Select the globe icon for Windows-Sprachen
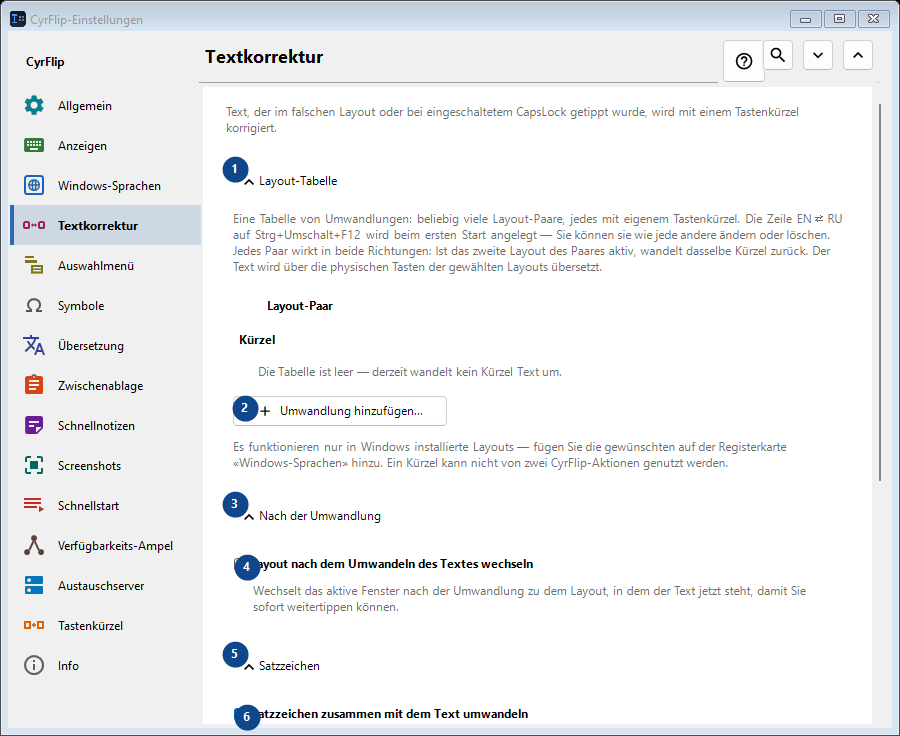Image resolution: width=900 pixels, height=736 pixels. 34,185
